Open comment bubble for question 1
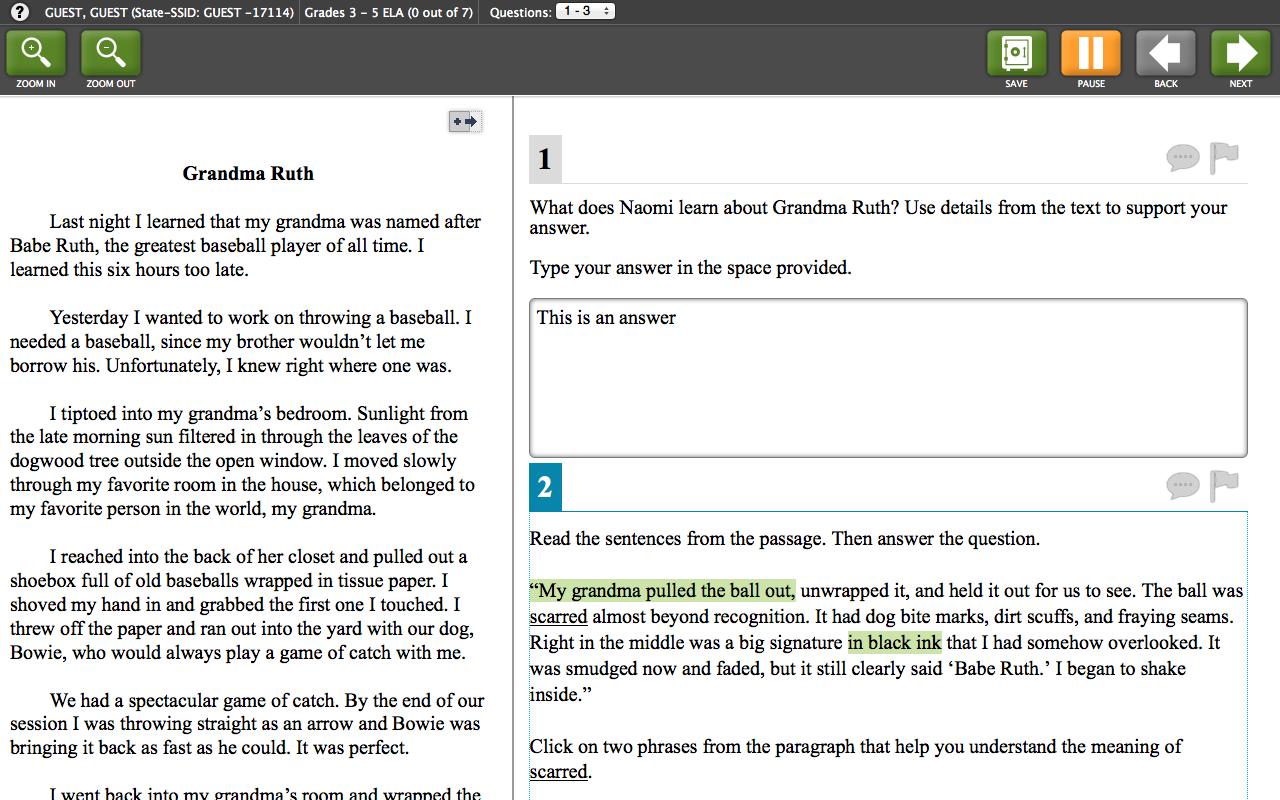 point(1182,158)
